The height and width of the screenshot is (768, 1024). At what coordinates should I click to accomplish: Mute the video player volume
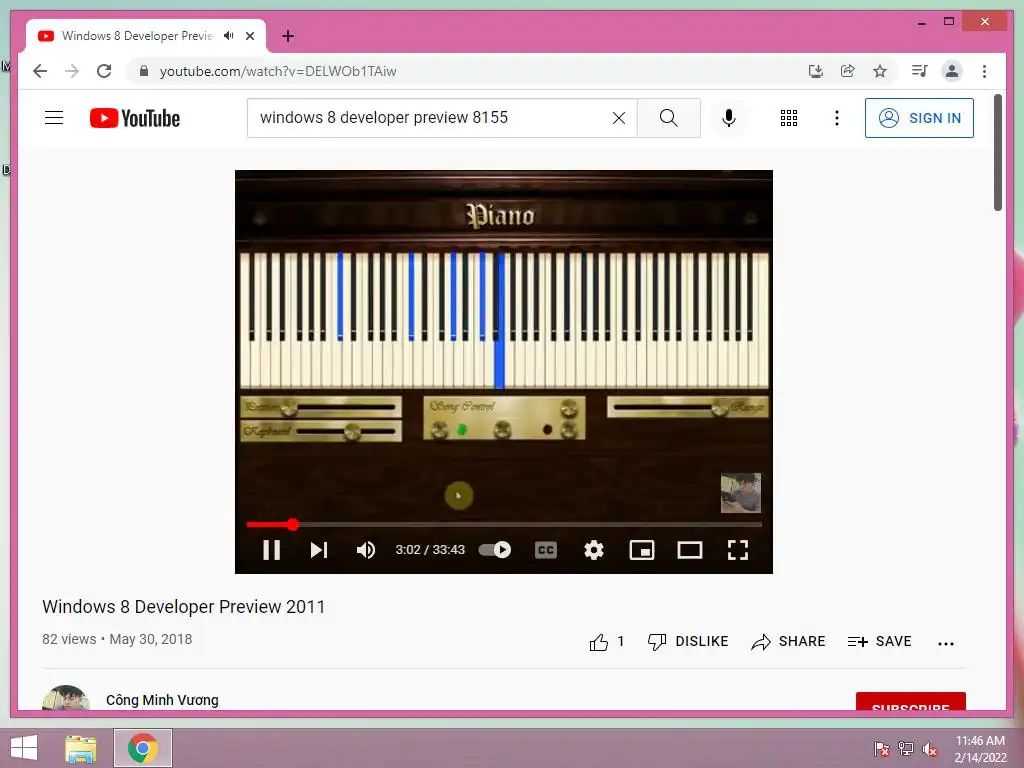pyautogui.click(x=366, y=550)
